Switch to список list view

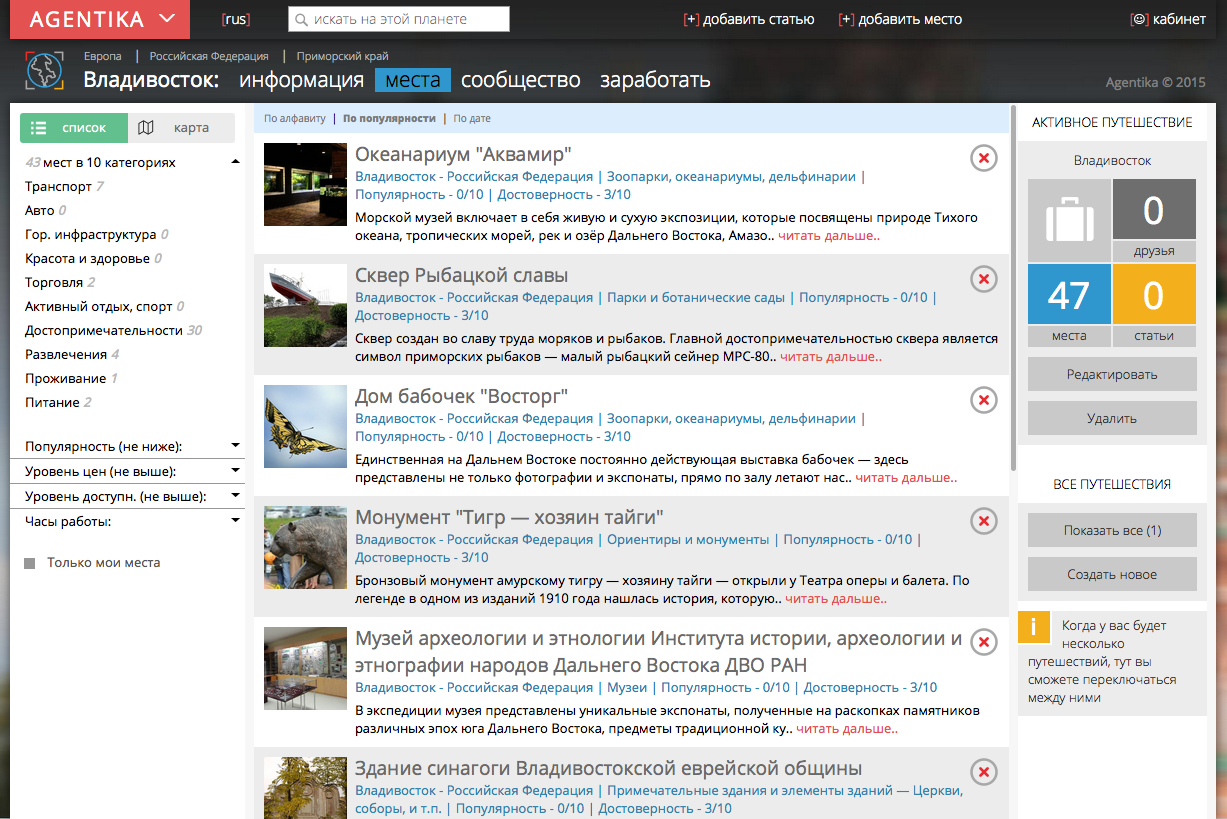click(74, 128)
